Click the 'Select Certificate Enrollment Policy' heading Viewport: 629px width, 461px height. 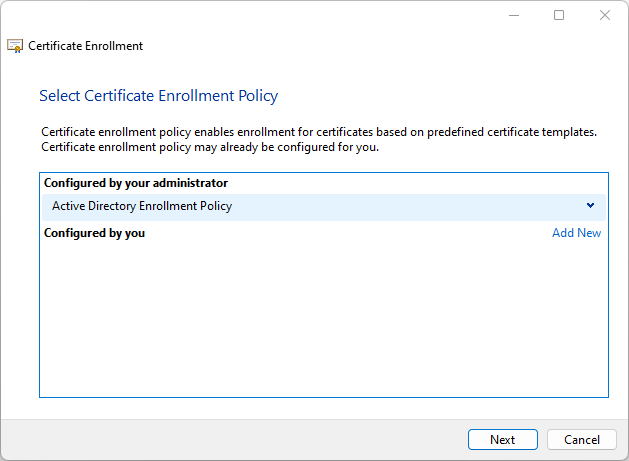coord(158,96)
